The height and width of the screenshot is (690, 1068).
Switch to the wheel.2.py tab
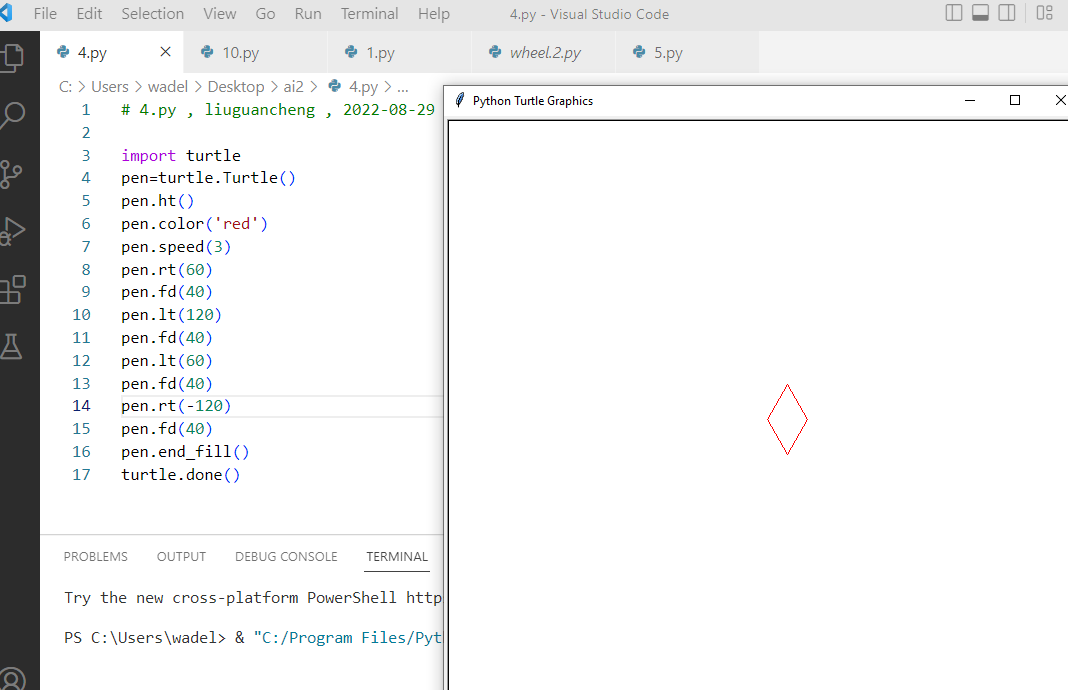pos(544,53)
